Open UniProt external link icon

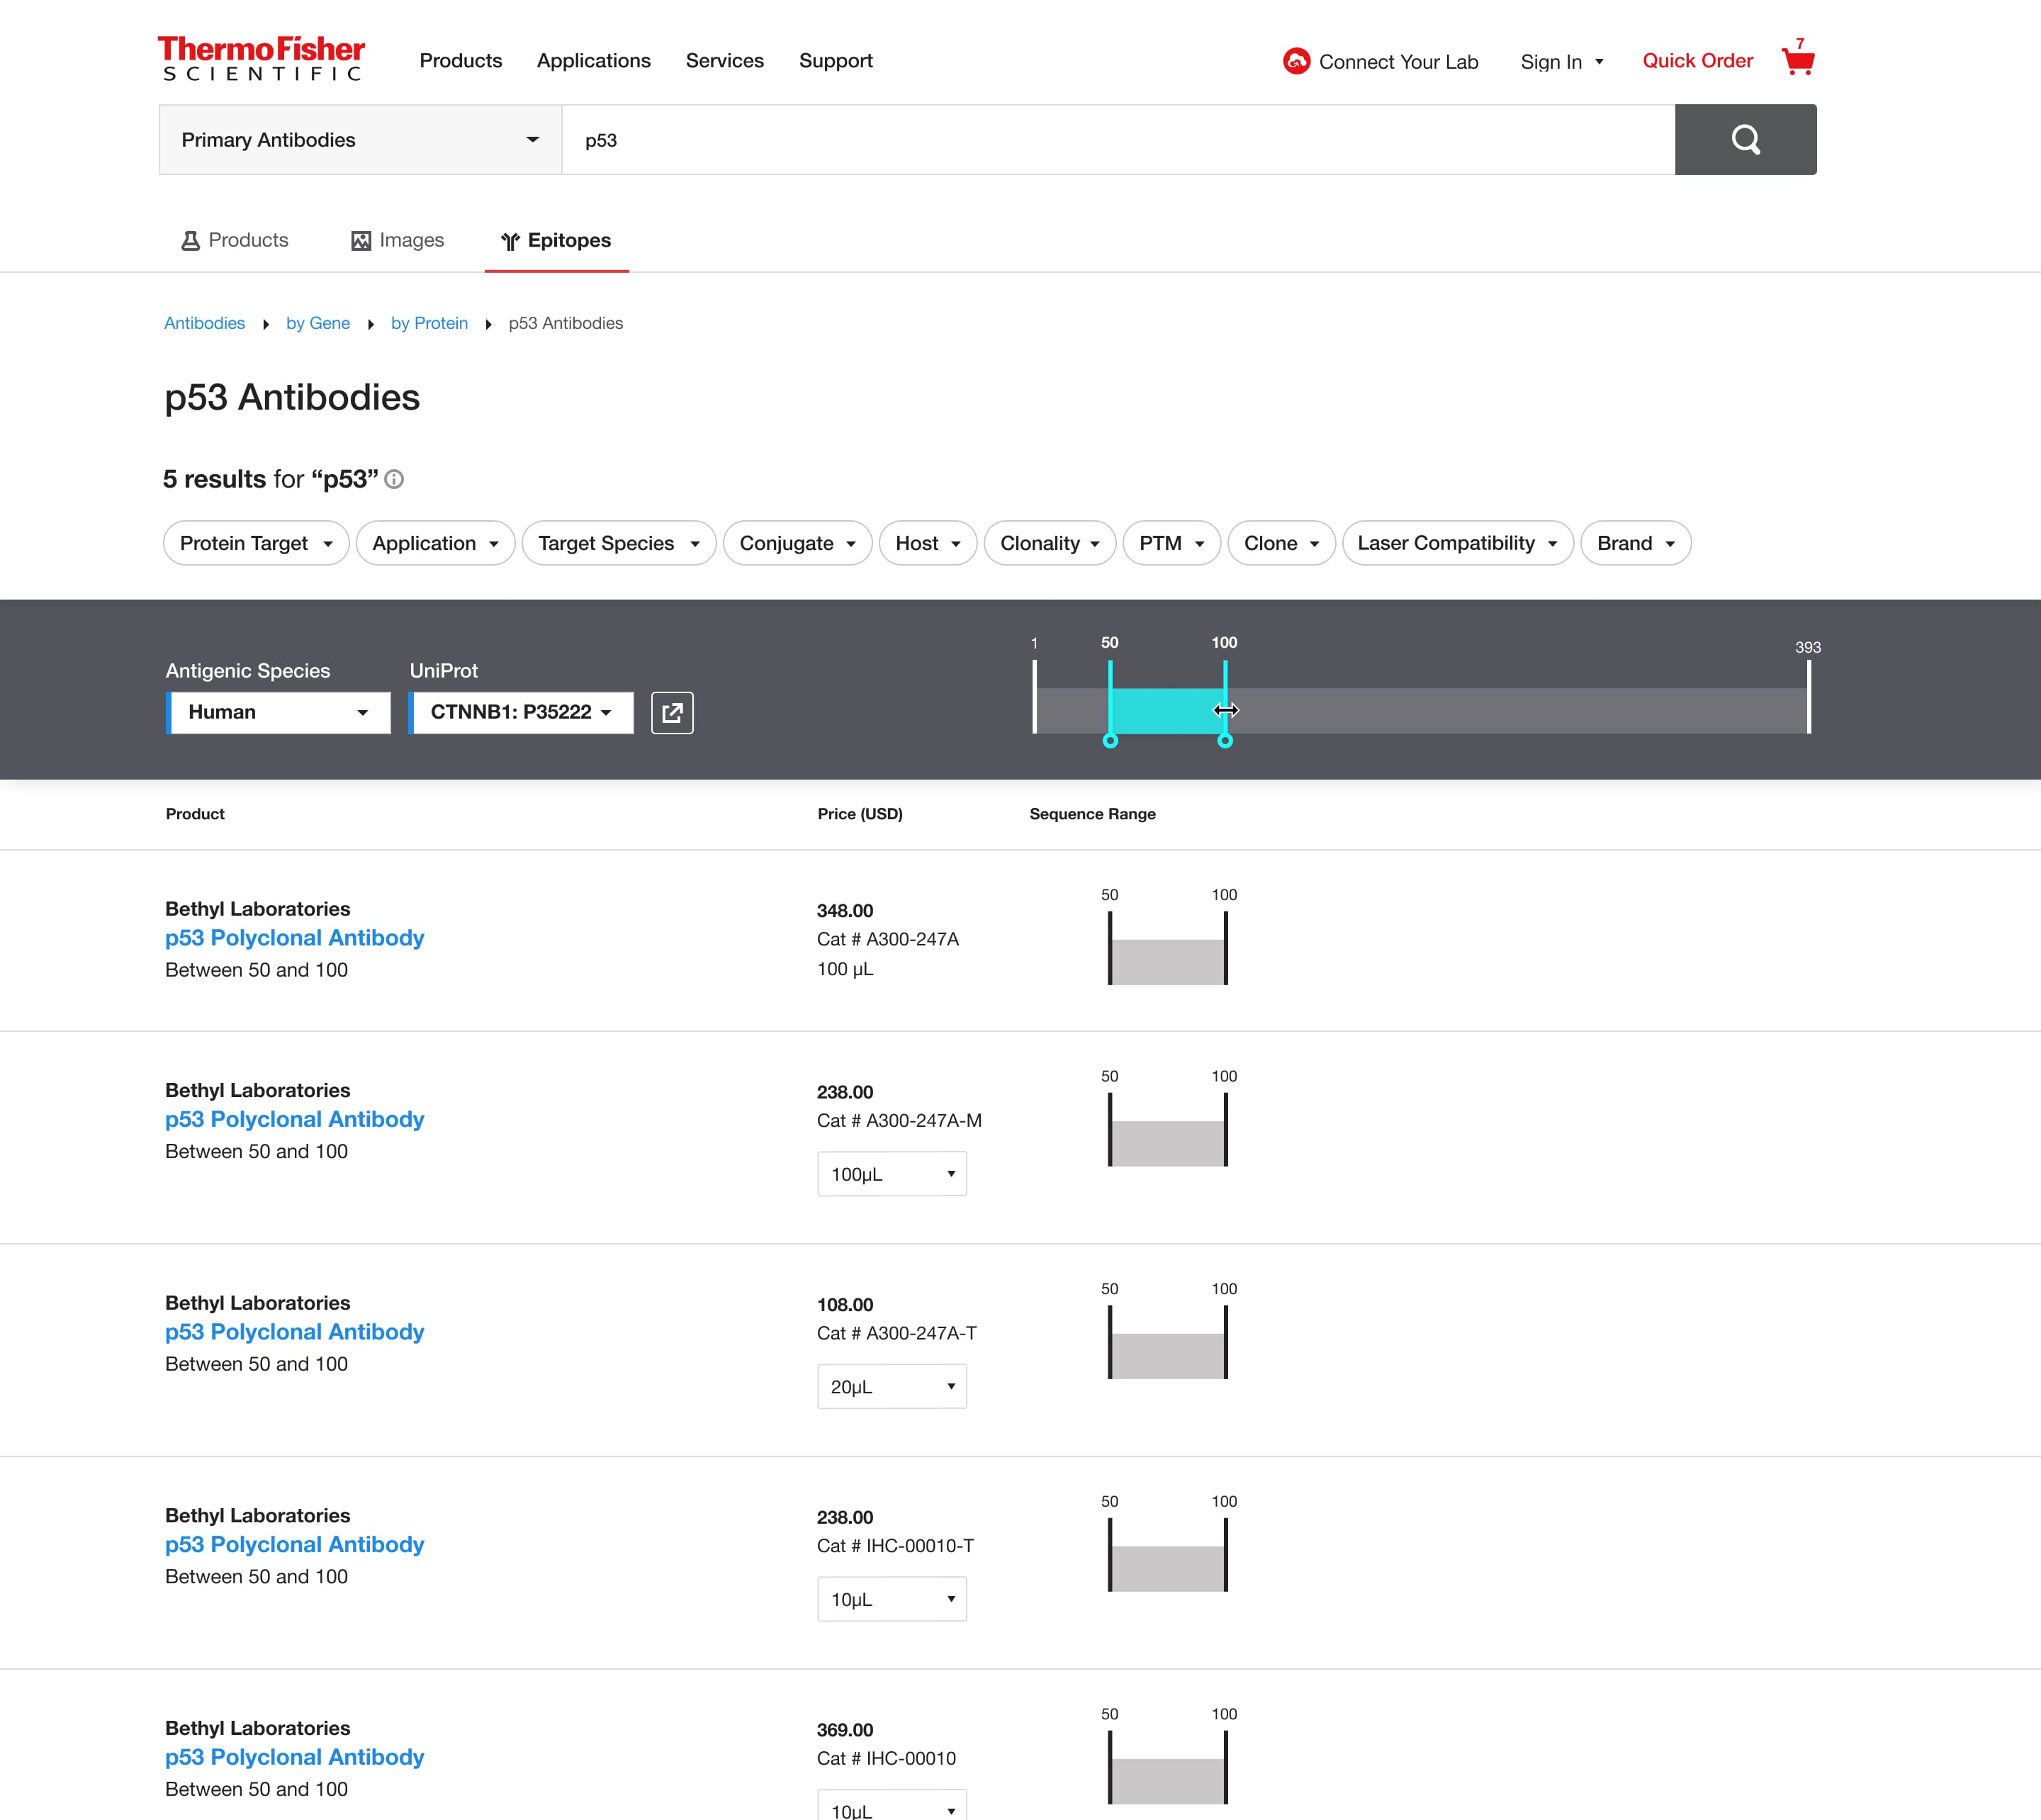672,713
